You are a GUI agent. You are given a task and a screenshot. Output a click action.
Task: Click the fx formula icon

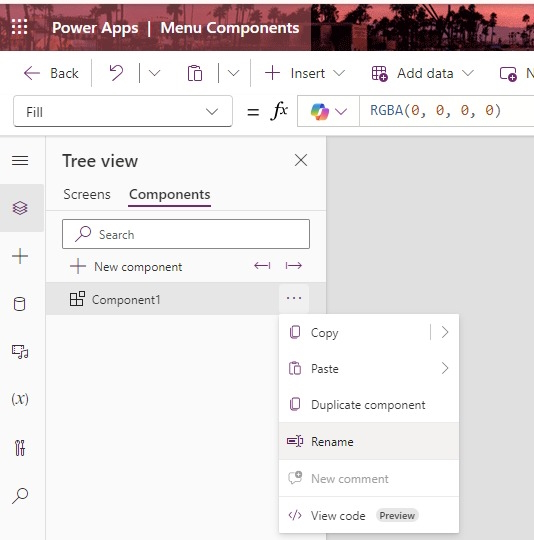pyautogui.click(x=279, y=111)
